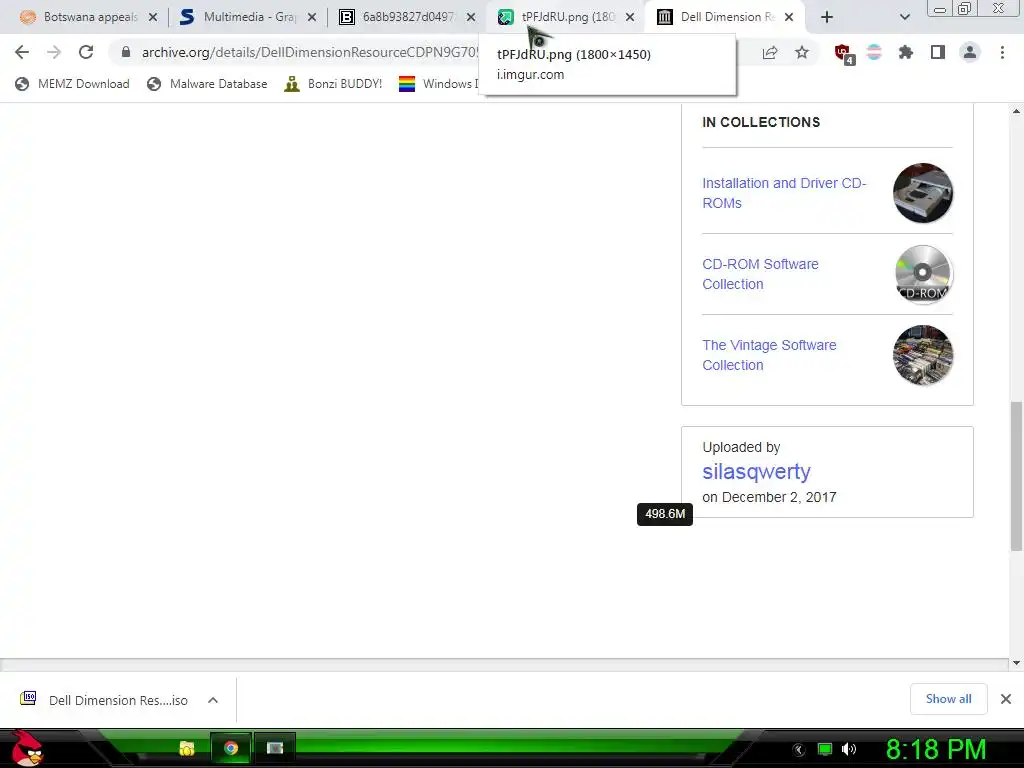Click the CD drive collection thumbnail
1024x768 pixels.
coord(922,193)
